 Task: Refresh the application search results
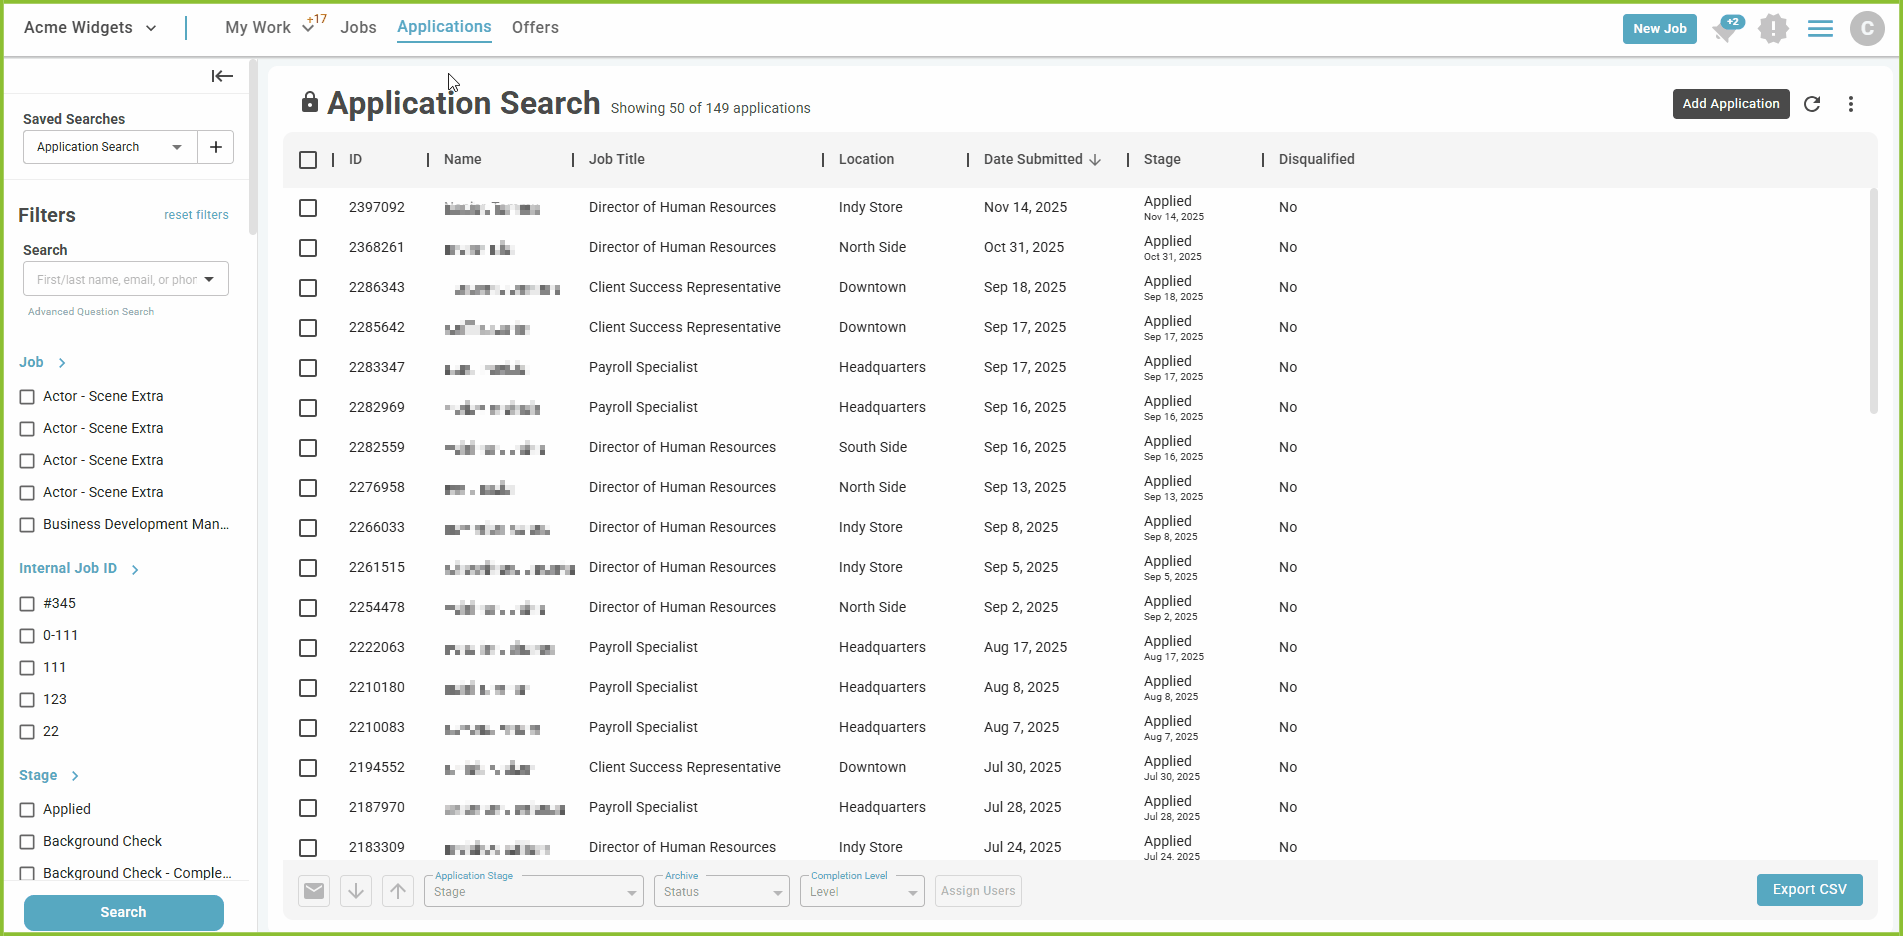(1812, 104)
